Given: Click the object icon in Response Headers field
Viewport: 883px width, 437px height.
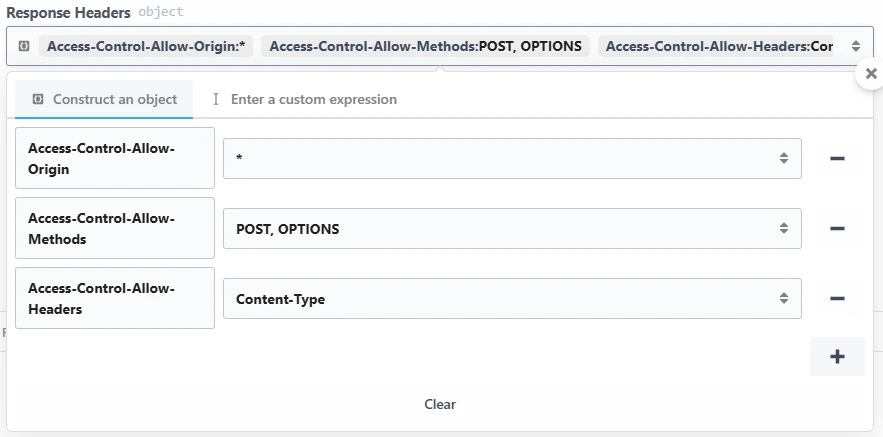Looking at the screenshot, I should 24,46.
